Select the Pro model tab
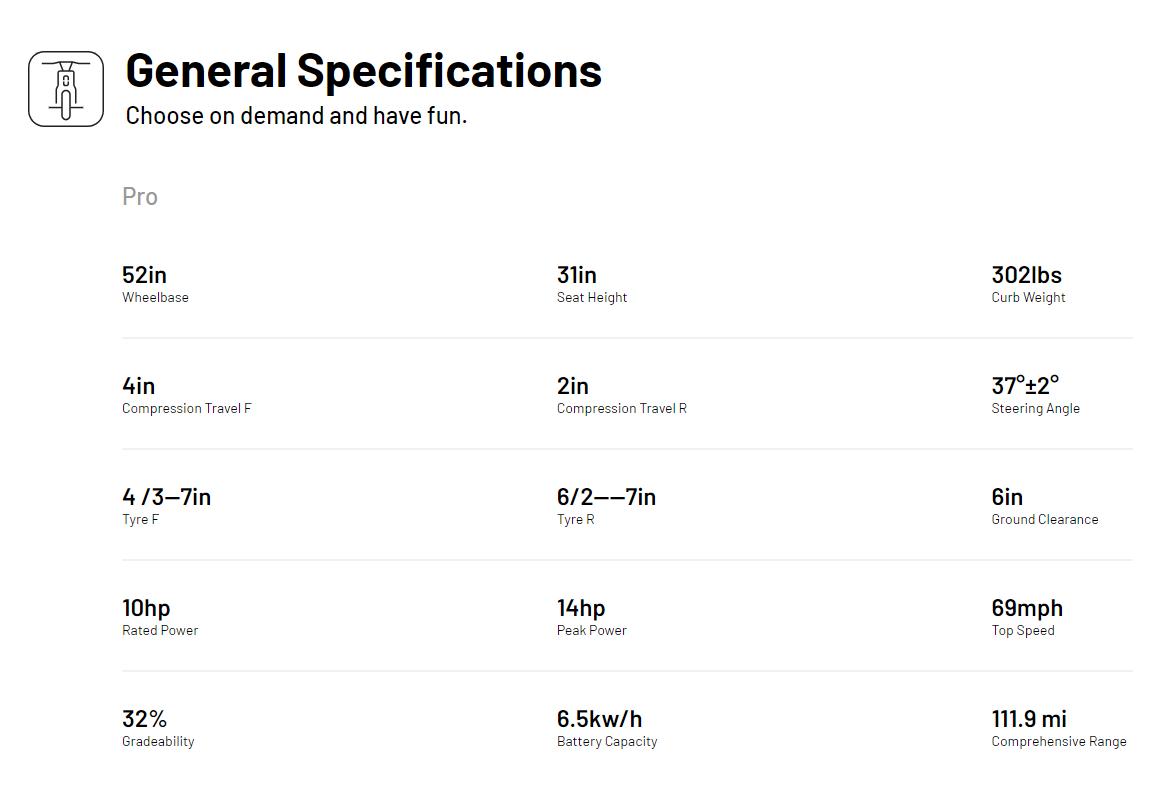 [x=140, y=197]
